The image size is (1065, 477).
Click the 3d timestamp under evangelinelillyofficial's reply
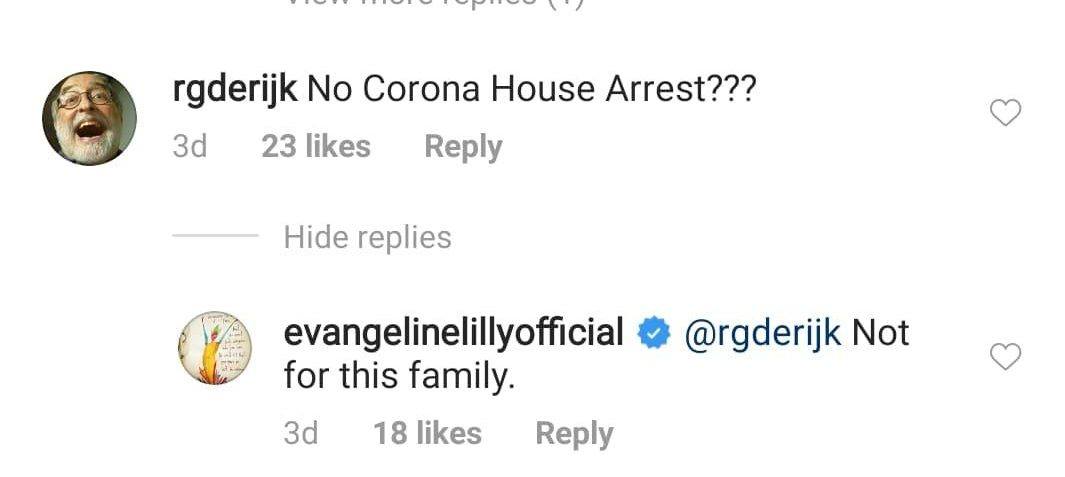(x=301, y=433)
